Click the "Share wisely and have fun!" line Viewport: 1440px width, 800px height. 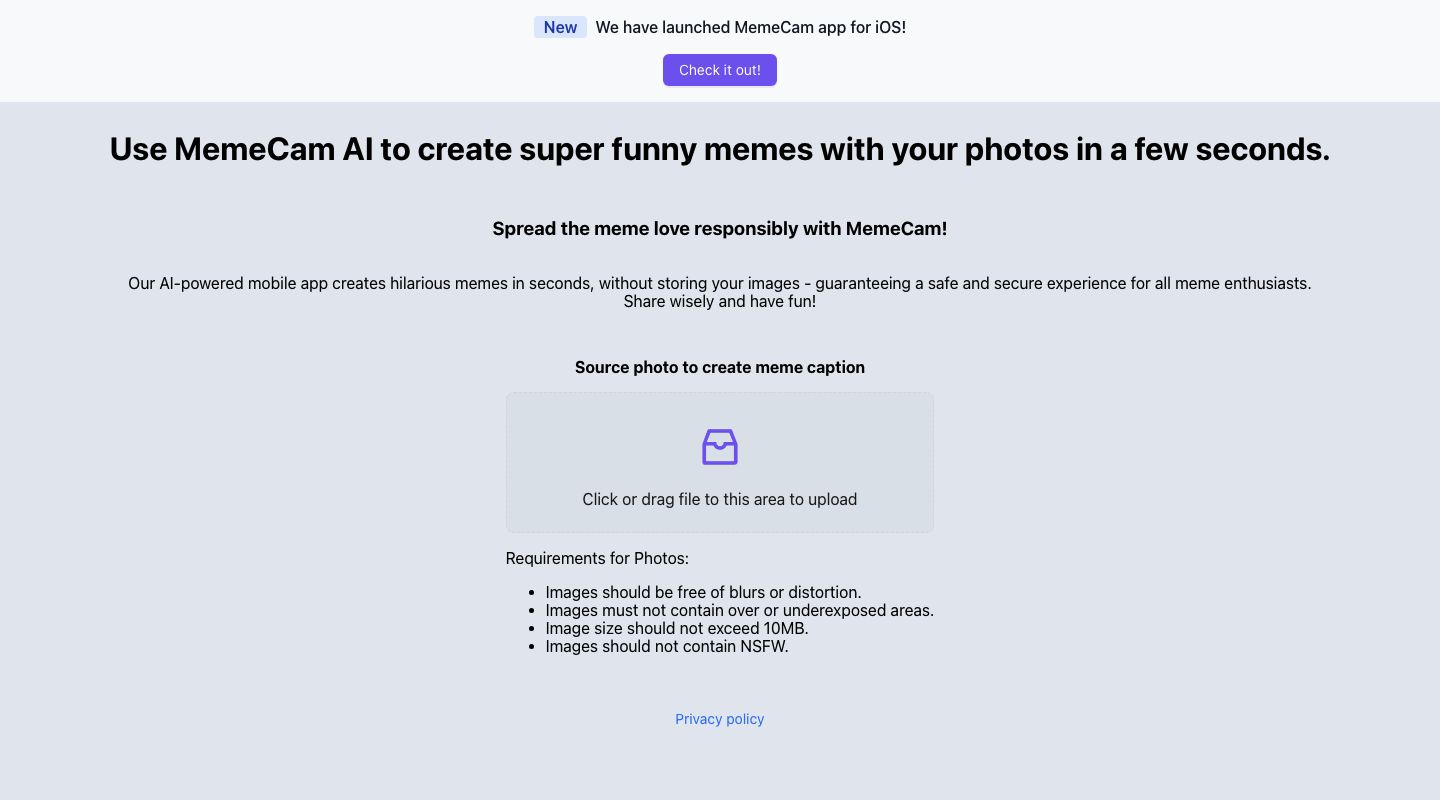click(x=719, y=301)
